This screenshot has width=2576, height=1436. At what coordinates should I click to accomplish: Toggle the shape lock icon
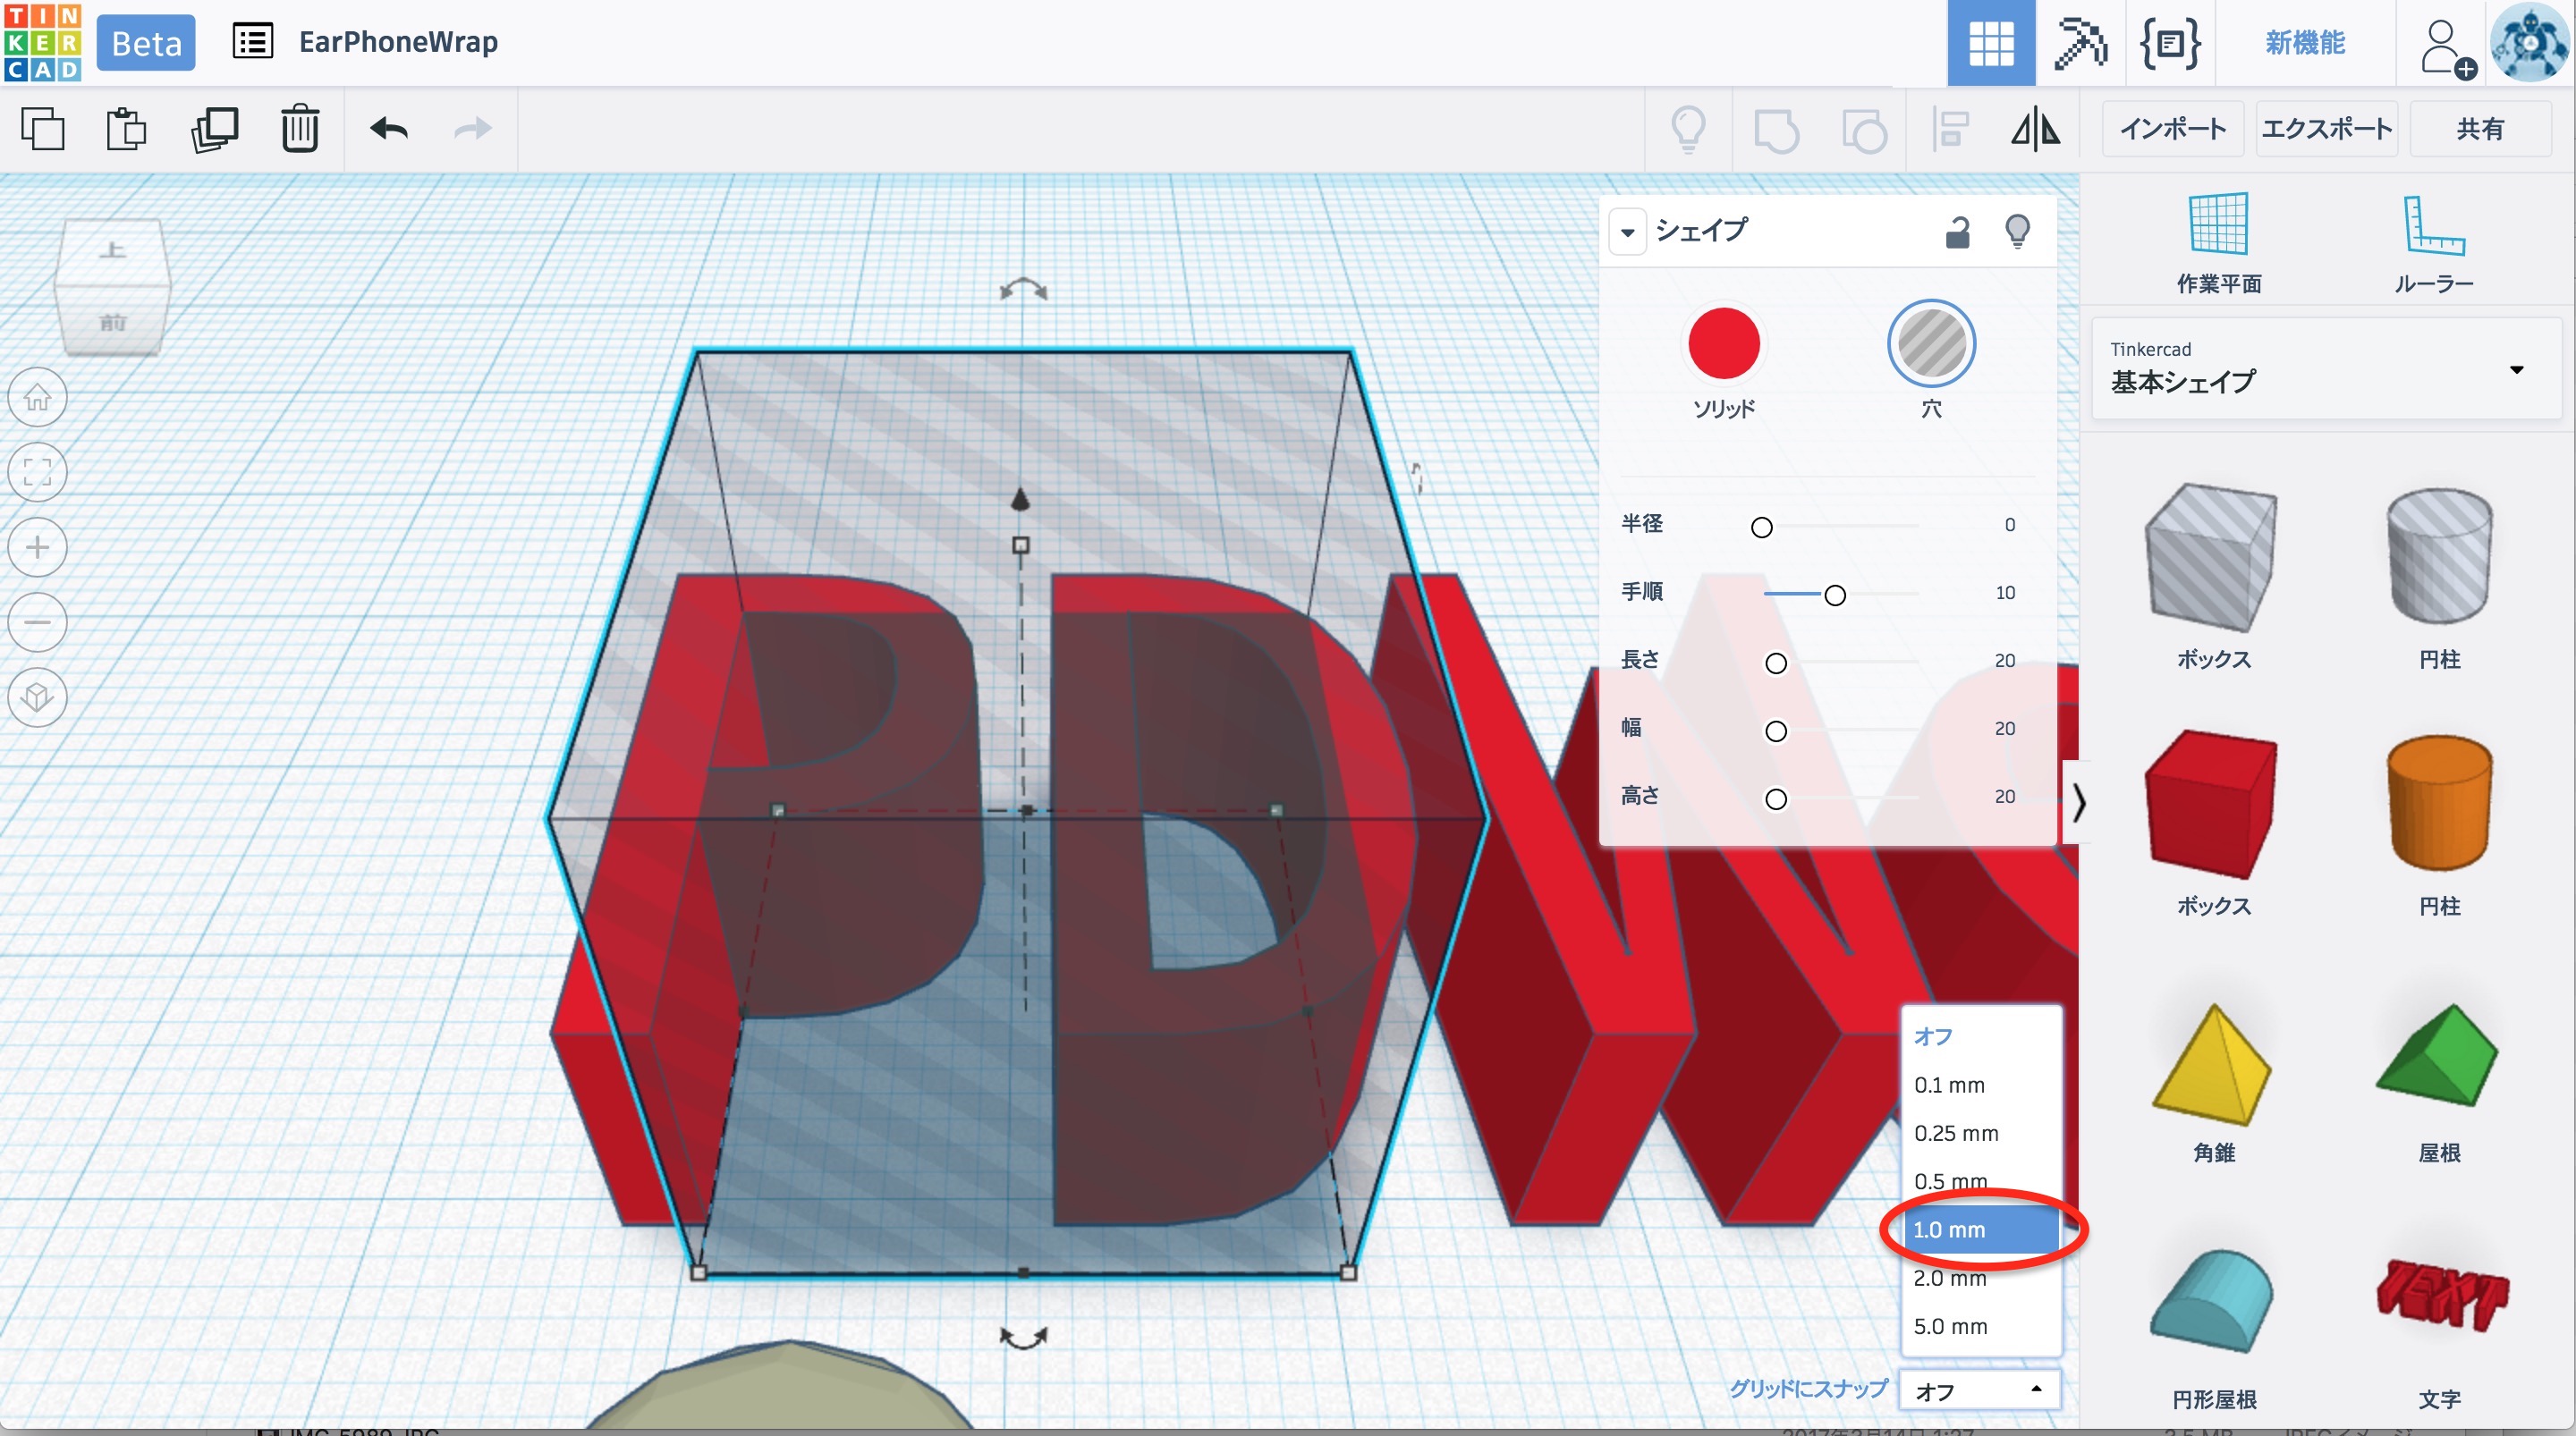pos(1957,232)
